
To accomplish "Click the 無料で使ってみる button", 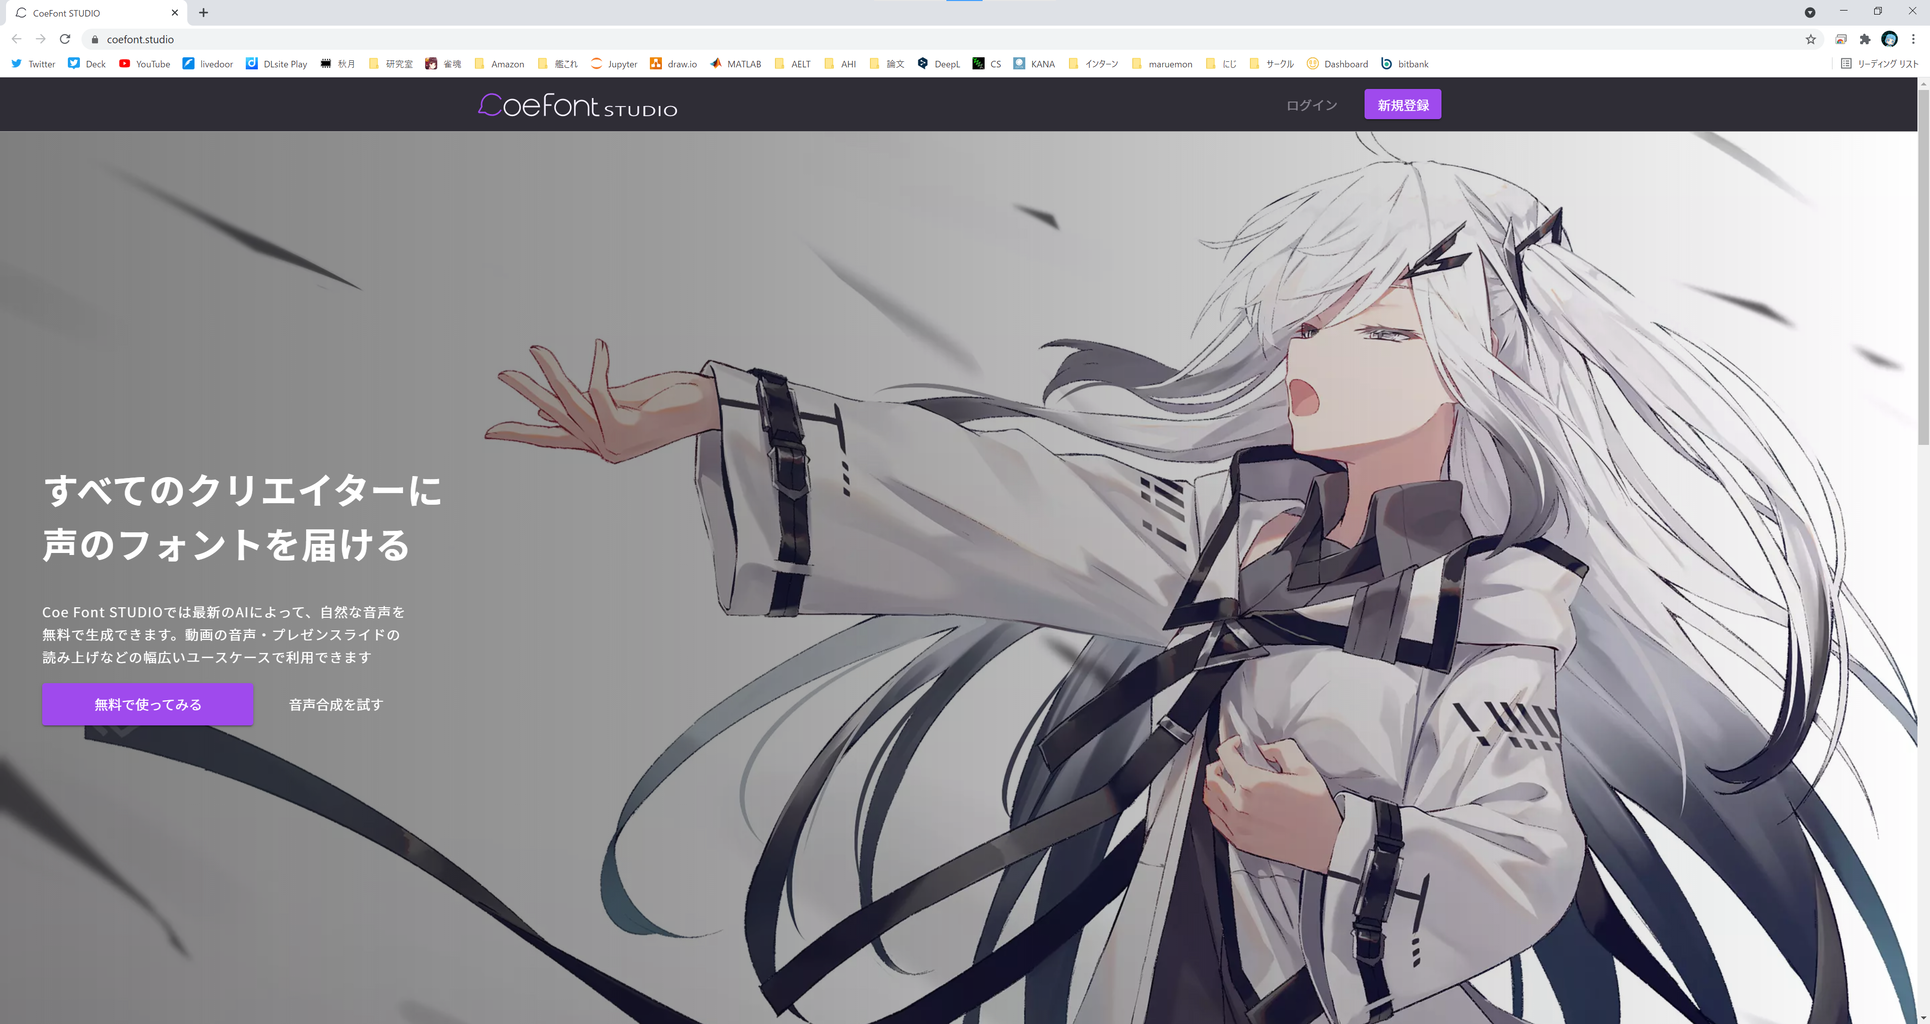I will (148, 705).
